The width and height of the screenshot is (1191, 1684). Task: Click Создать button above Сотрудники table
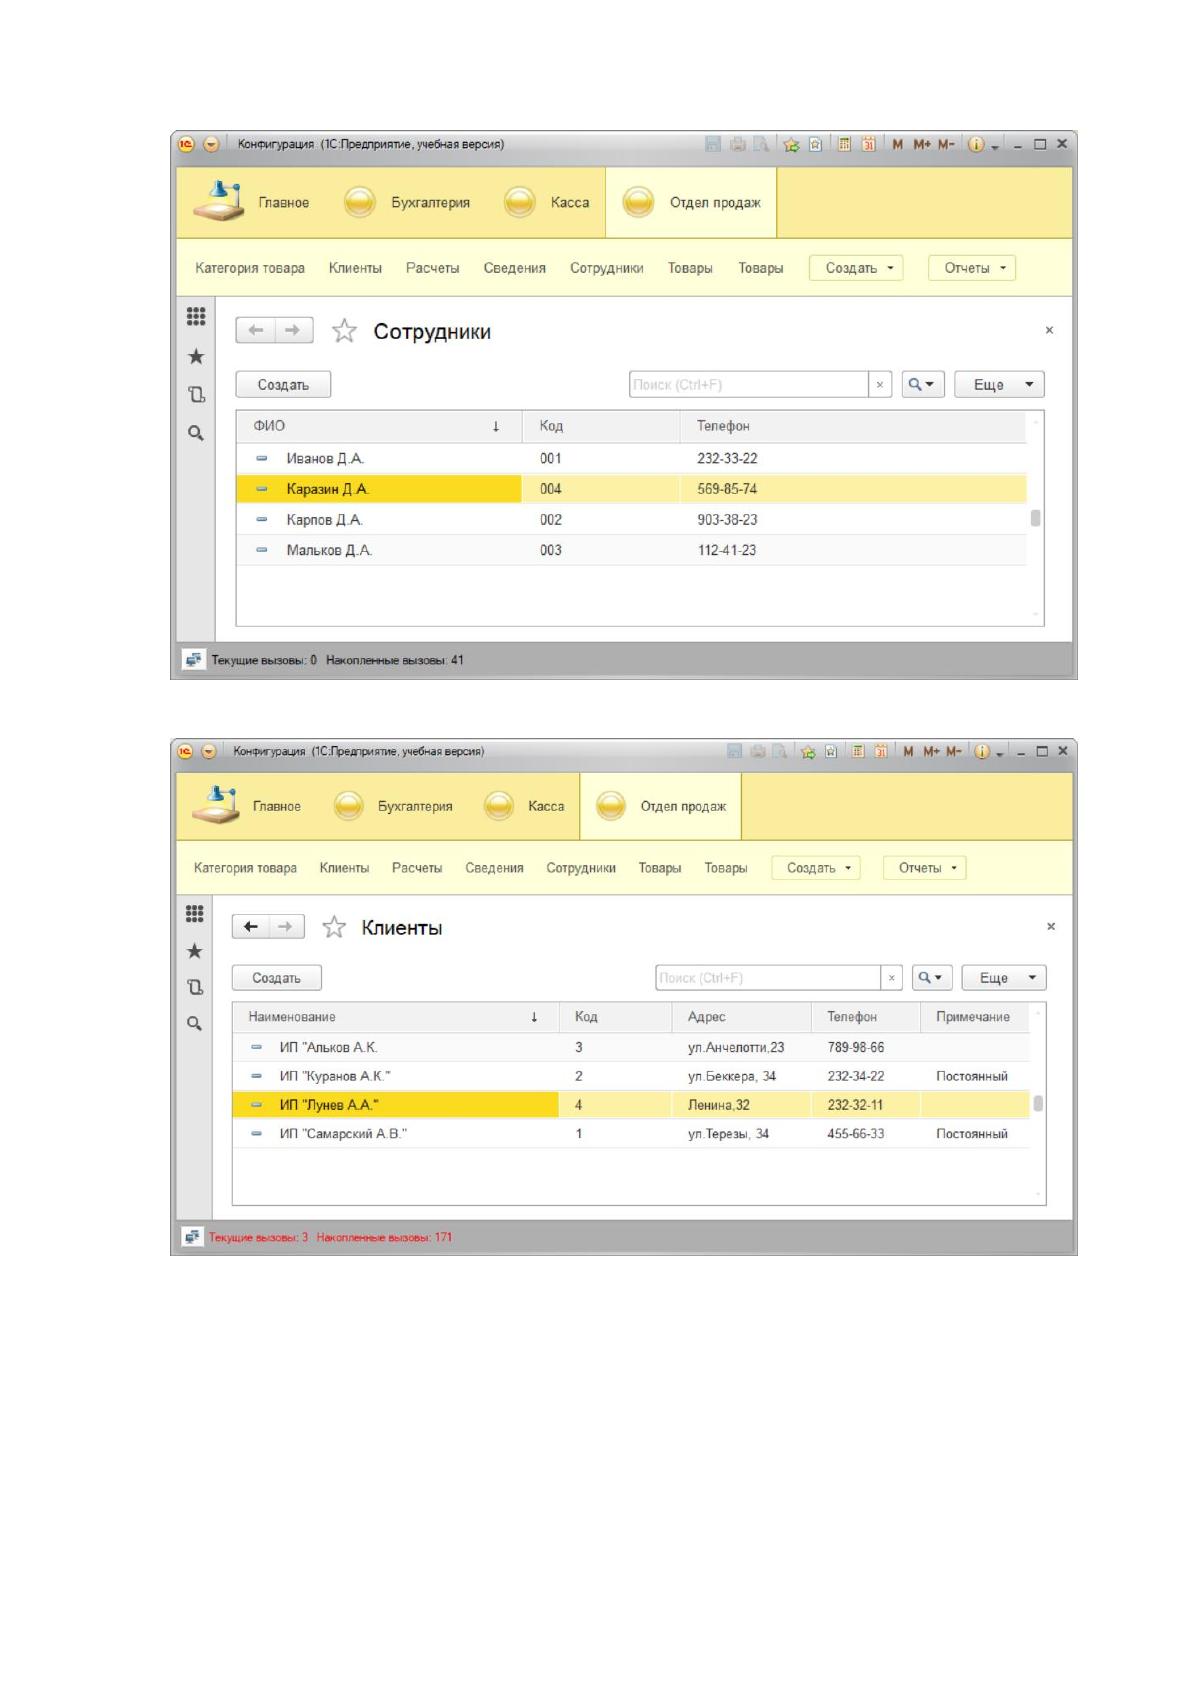click(283, 385)
